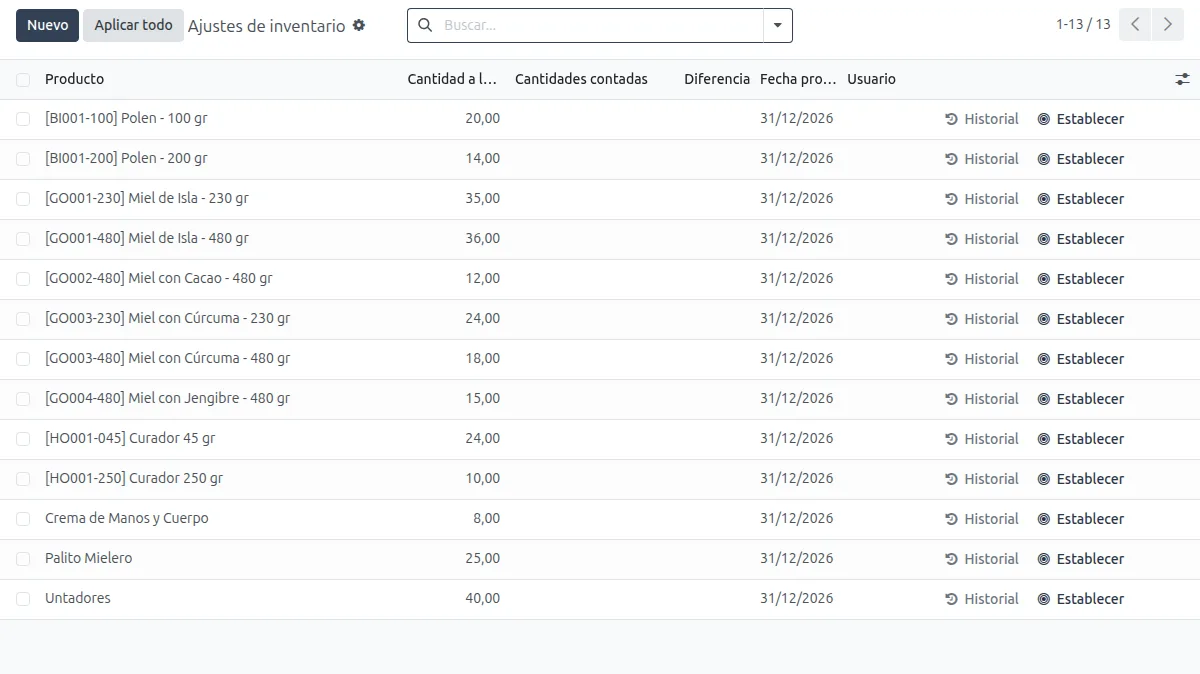Select the Crema de Manos y Cuerpo checkbox

click(x=23, y=519)
